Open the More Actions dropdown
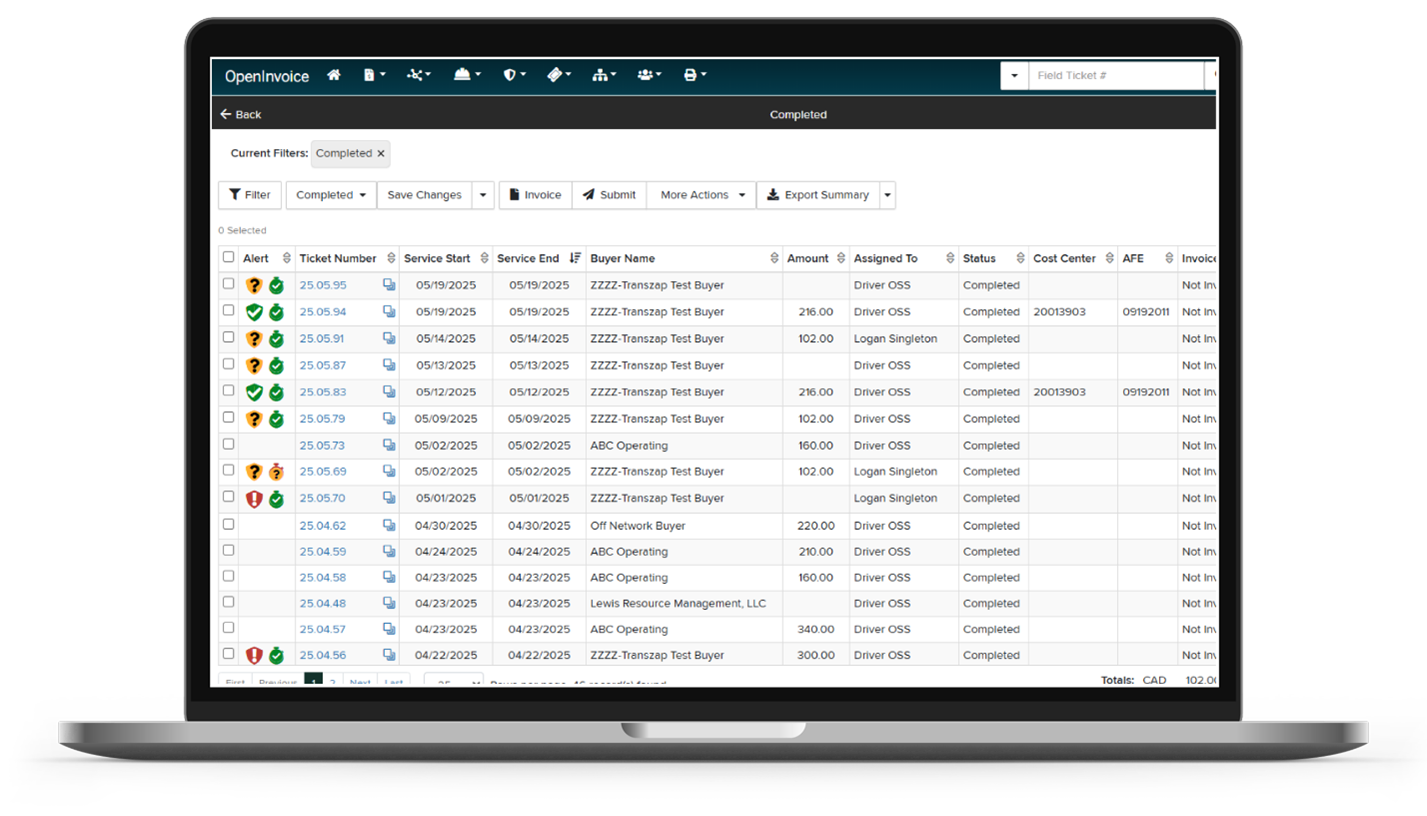 tap(702, 195)
